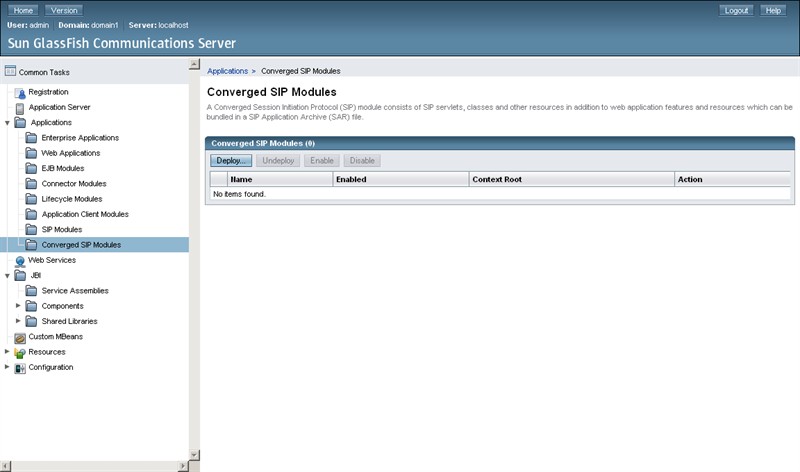Click the Enterprise Applications folder icon
Image resolution: width=800 pixels, height=472 pixels.
coord(31,138)
